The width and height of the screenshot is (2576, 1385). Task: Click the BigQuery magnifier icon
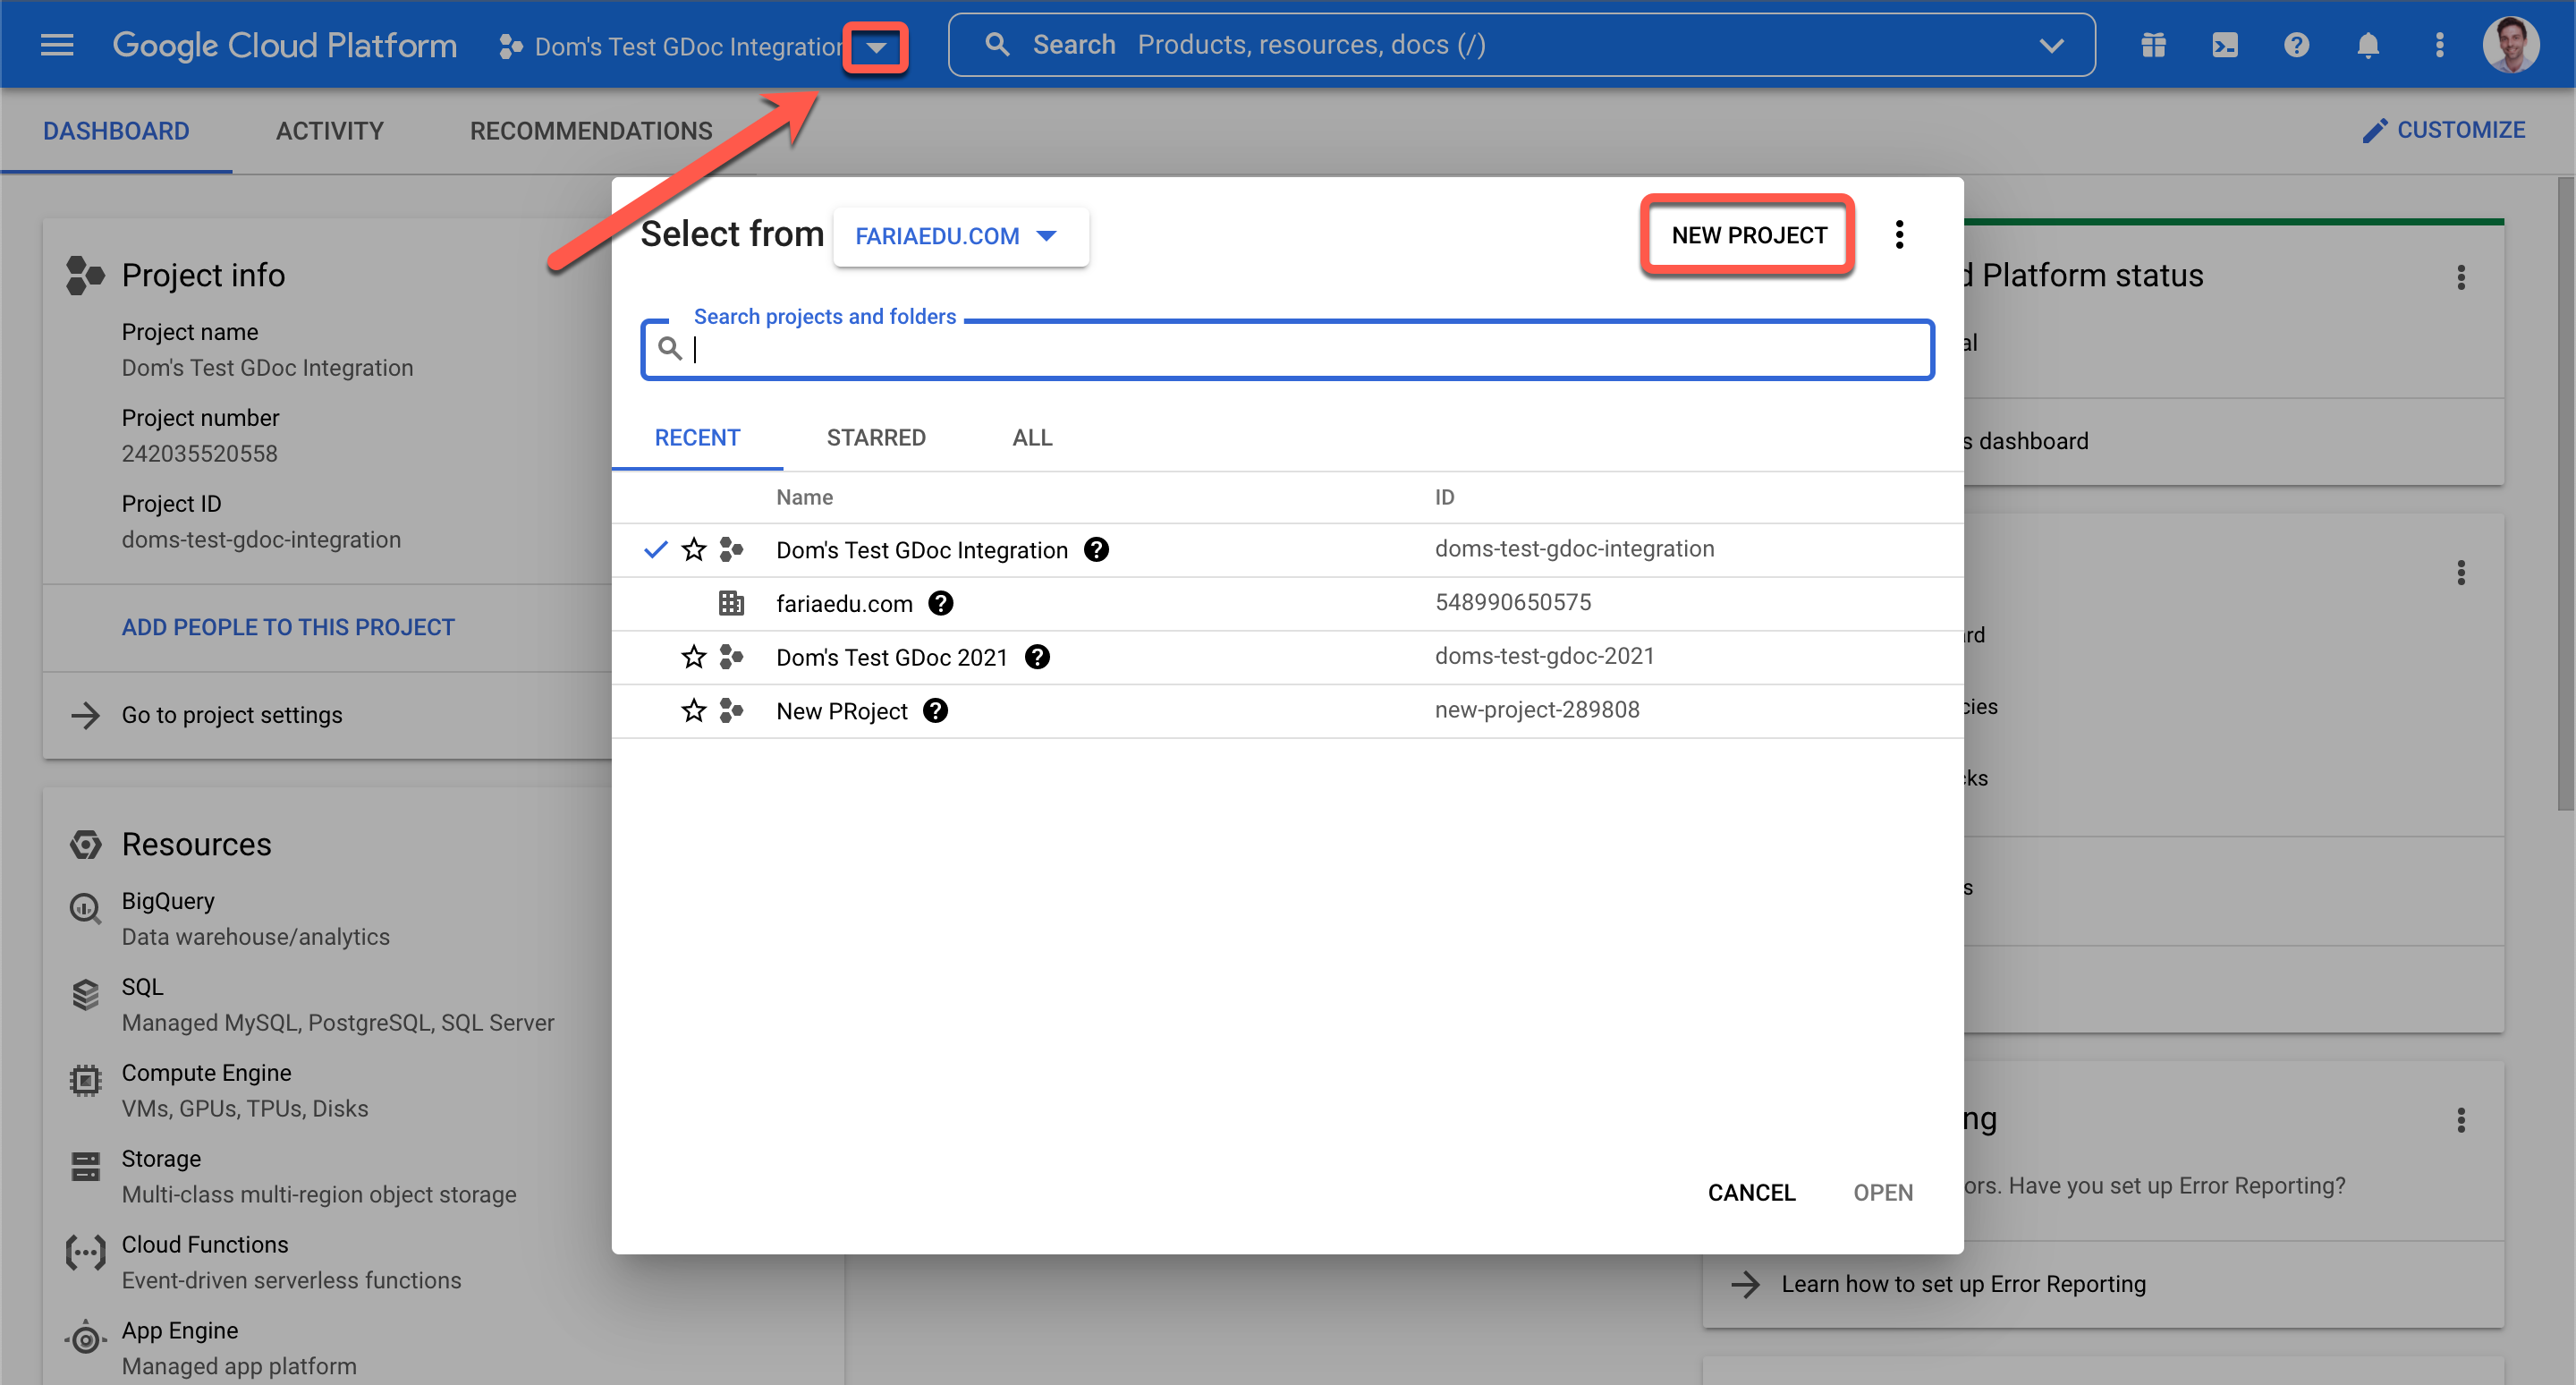tap(85, 909)
